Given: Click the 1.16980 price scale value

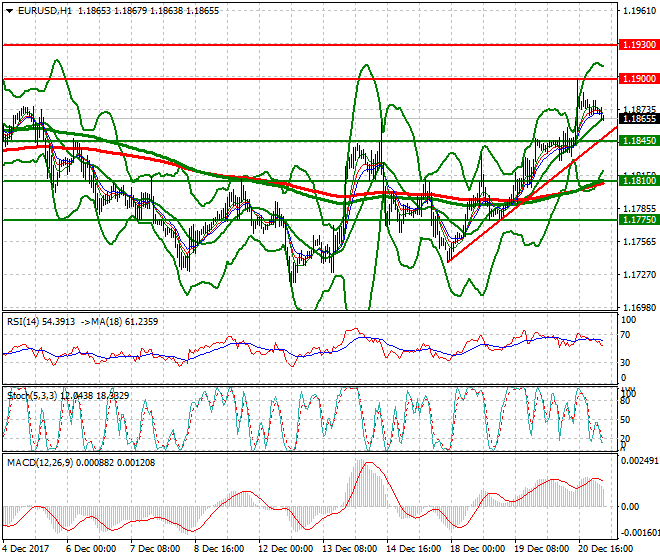Looking at the screenshot, I should pos(639,308).
